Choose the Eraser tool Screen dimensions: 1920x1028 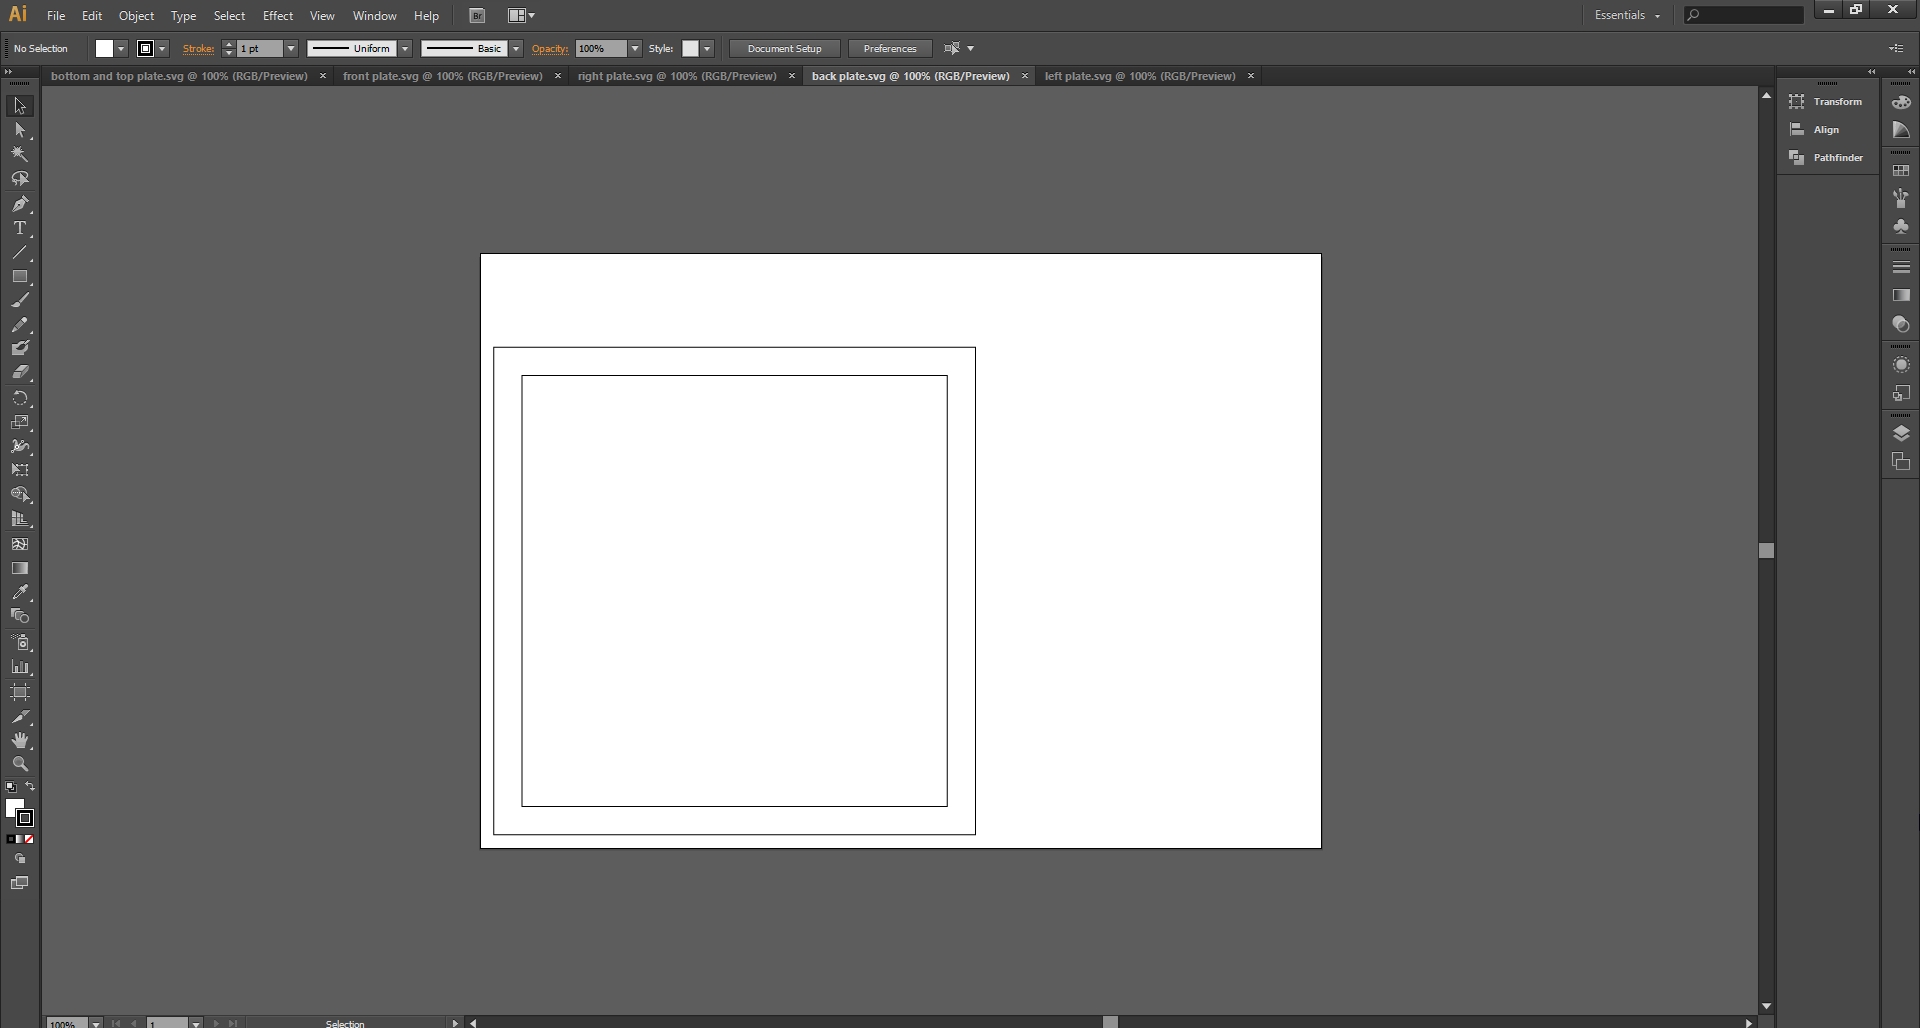pos(20,372)
